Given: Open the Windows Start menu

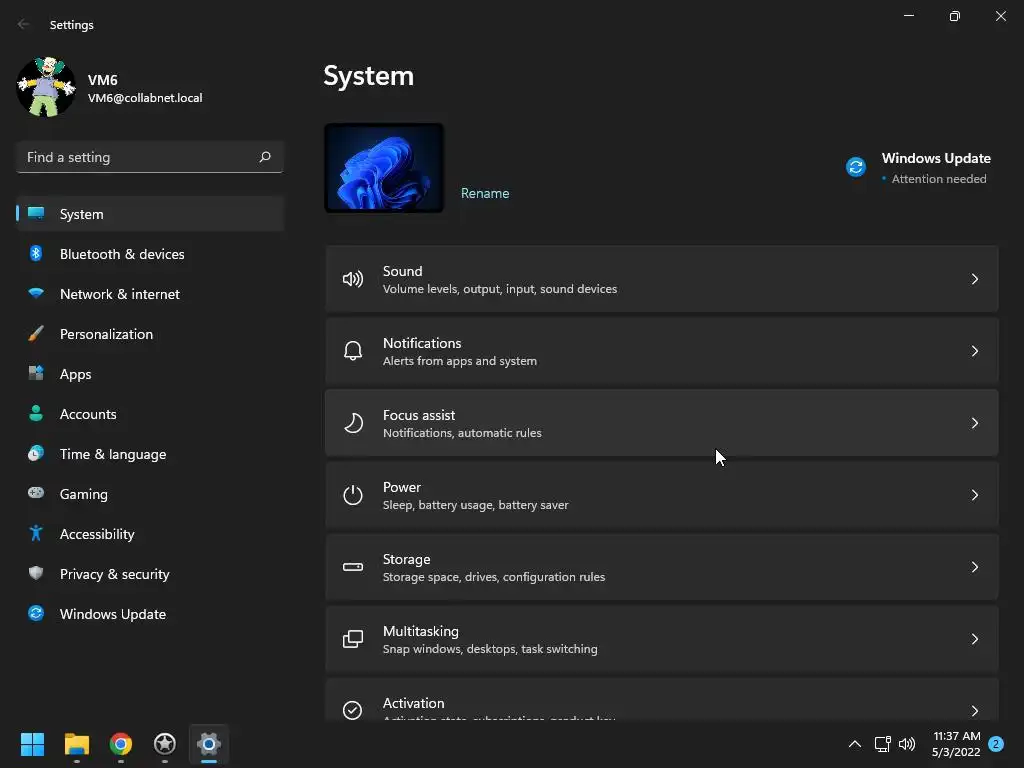Looking at the screenshot, I should click(x=32, y=744).
